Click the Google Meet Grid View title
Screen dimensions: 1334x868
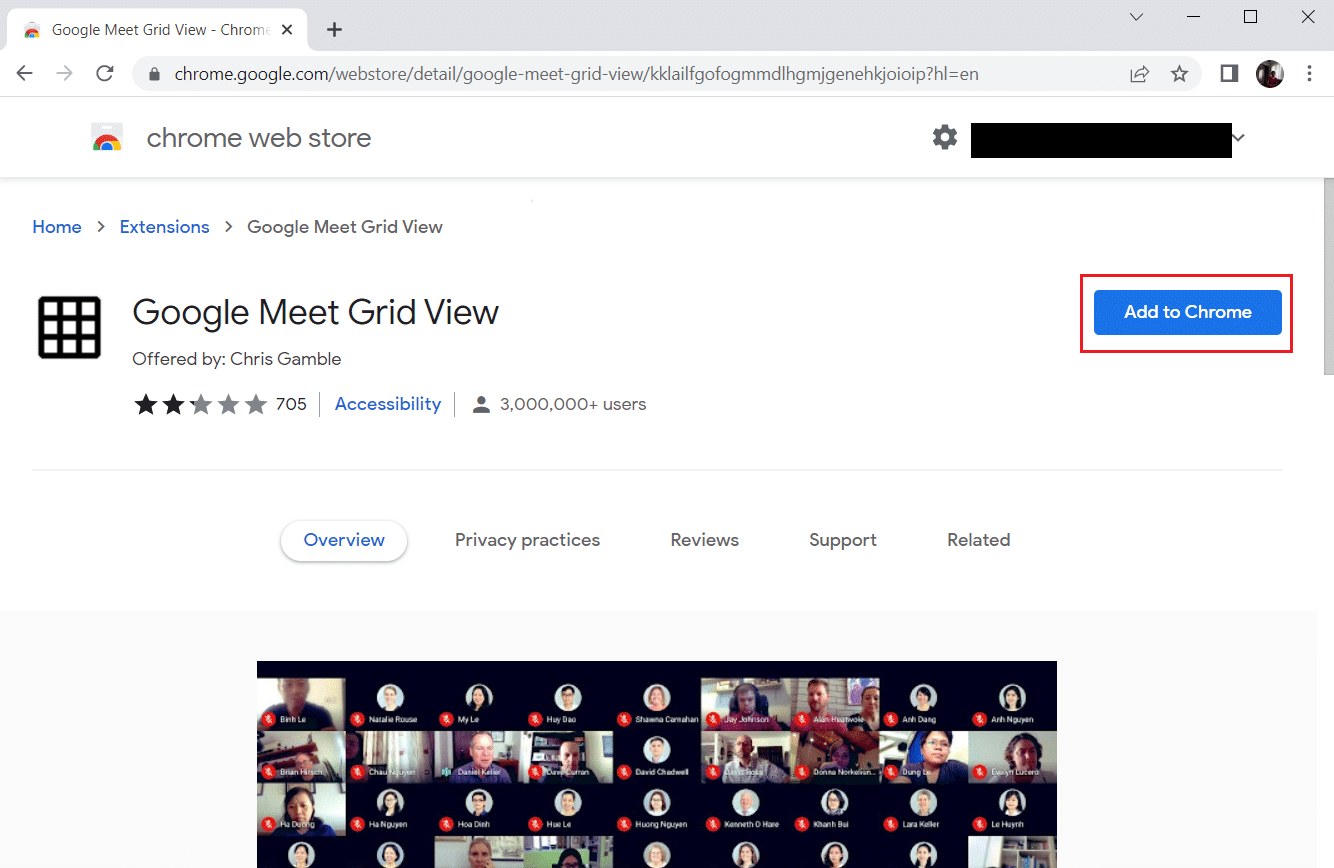coord(316,312)
